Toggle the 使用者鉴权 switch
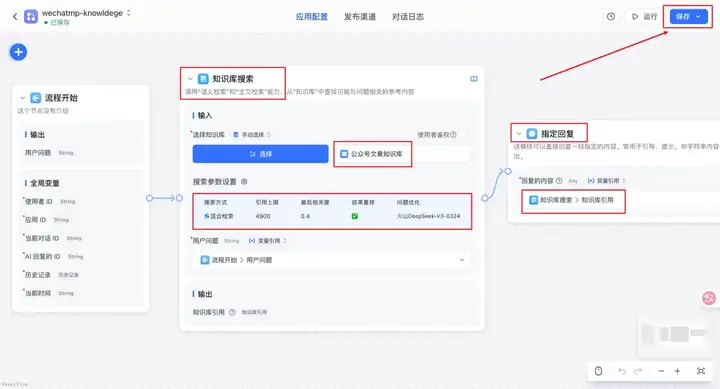Image resolution: width=720 pixels, height=389 pixels. tap(463, 135)
